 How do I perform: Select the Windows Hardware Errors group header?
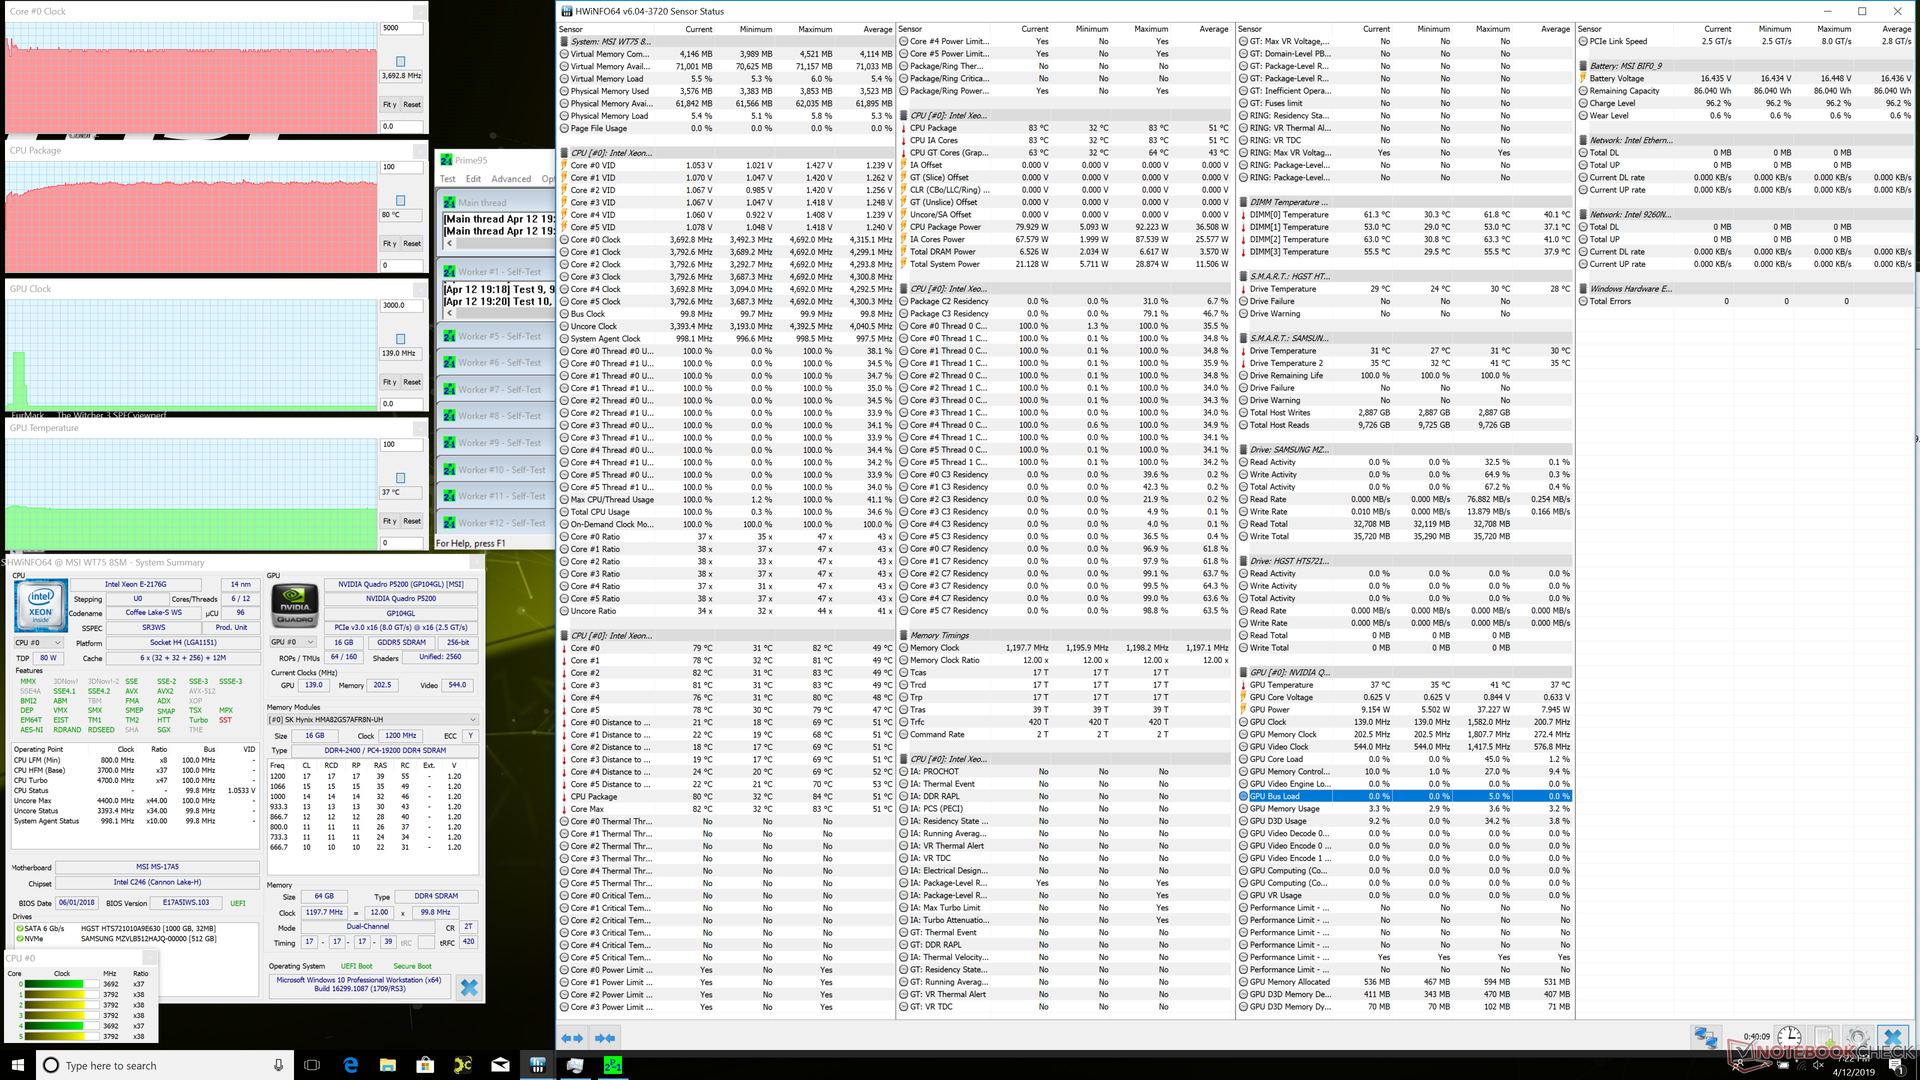[1745, 289]
